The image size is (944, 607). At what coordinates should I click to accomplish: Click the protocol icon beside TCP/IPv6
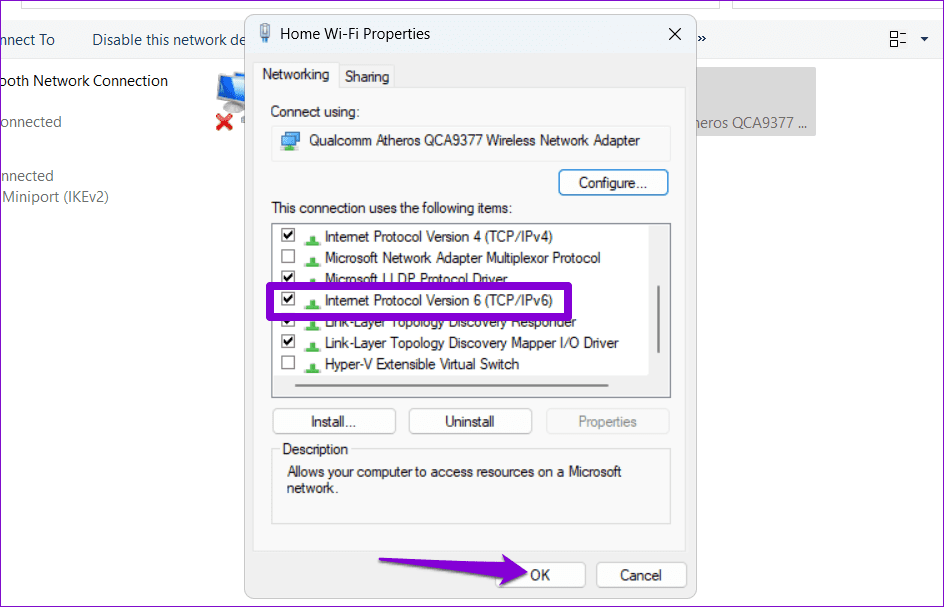tap(312, 302)
